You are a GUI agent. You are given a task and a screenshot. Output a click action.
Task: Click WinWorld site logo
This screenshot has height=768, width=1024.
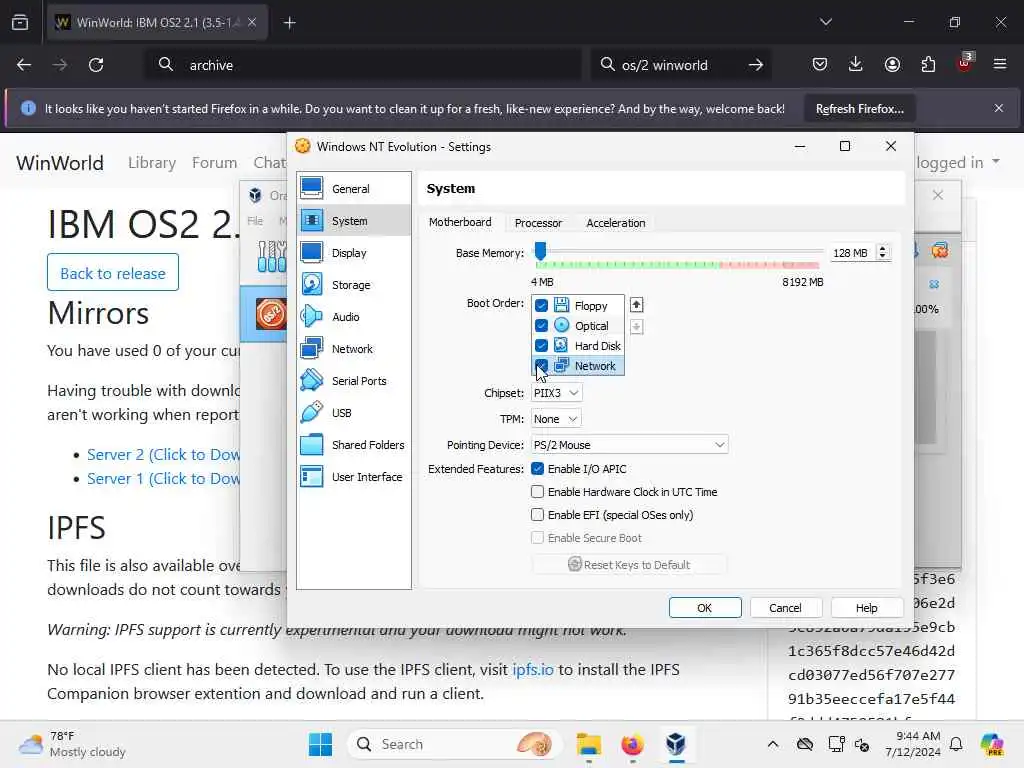[60, 163]
